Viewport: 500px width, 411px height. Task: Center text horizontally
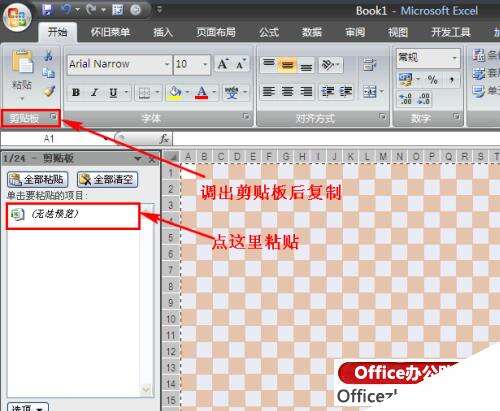pos(288,91)
